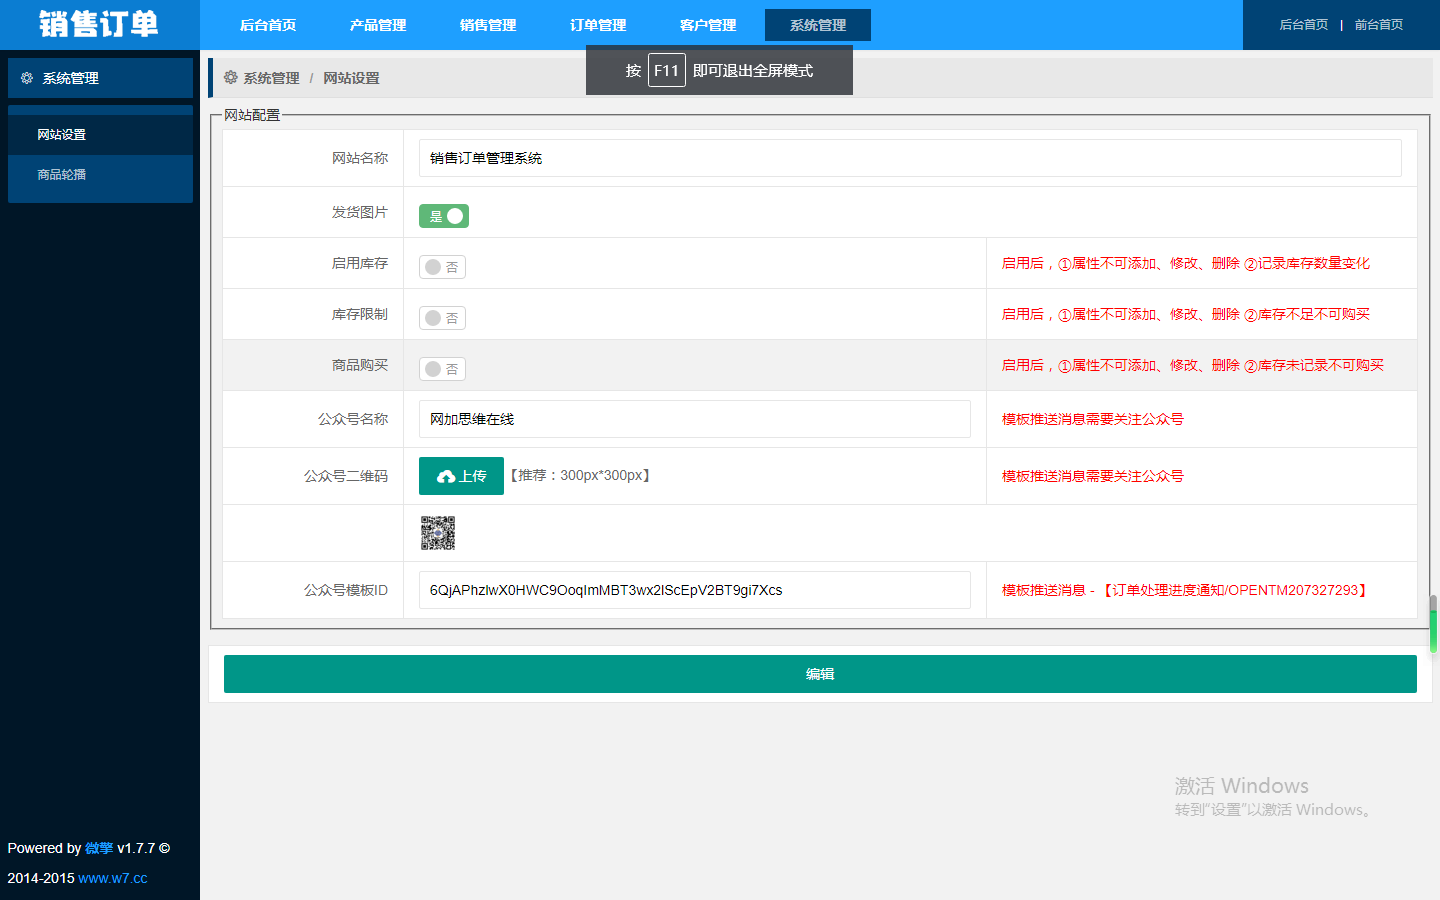Click the gear icon beside 系统管理 sidebar header
Screen dimensions: 1440x900
[27, 78]
